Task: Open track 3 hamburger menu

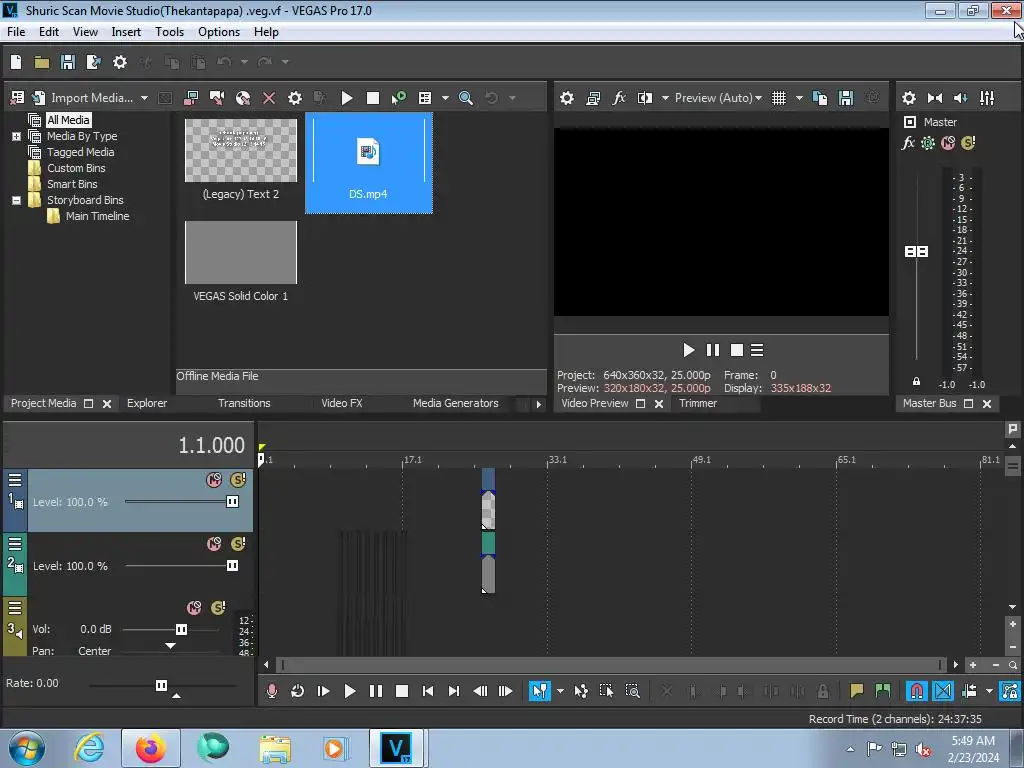Action: tap(14, 609)
